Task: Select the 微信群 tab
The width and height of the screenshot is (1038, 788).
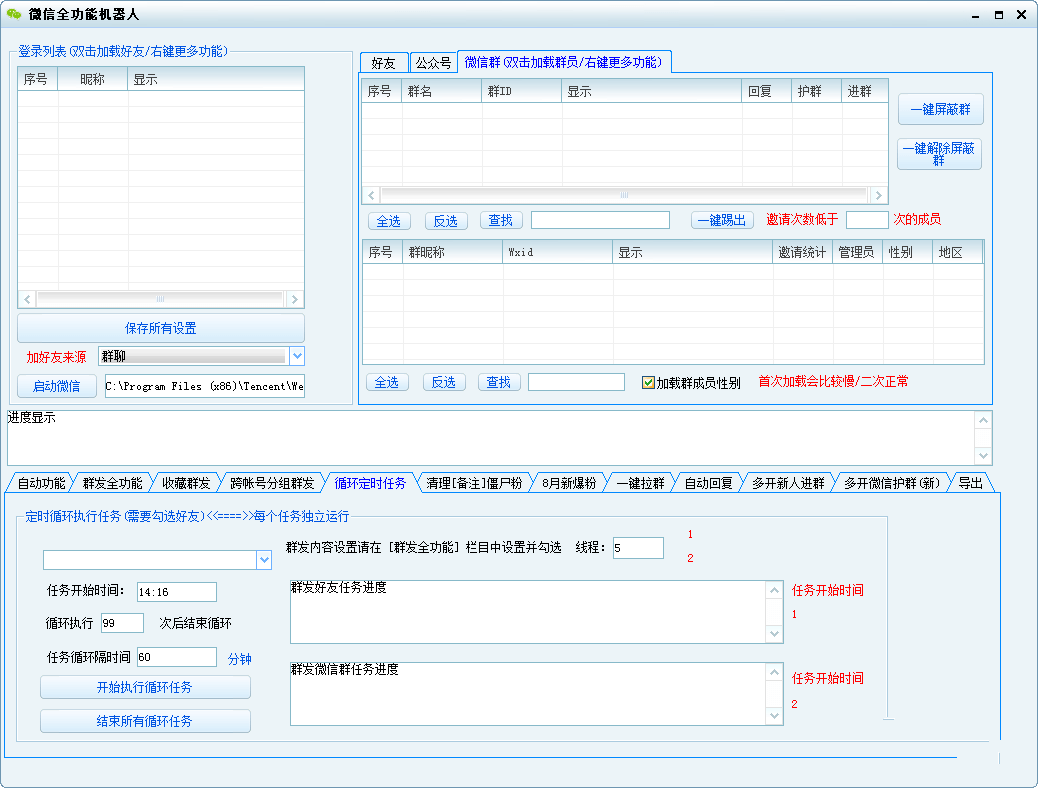Action: [x=563, y=62]
